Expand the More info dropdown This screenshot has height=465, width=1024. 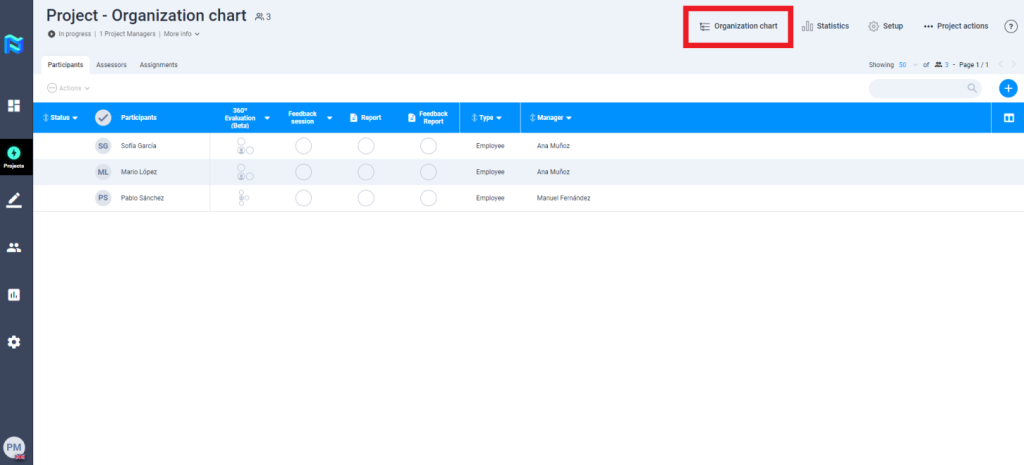pos(182,34)
